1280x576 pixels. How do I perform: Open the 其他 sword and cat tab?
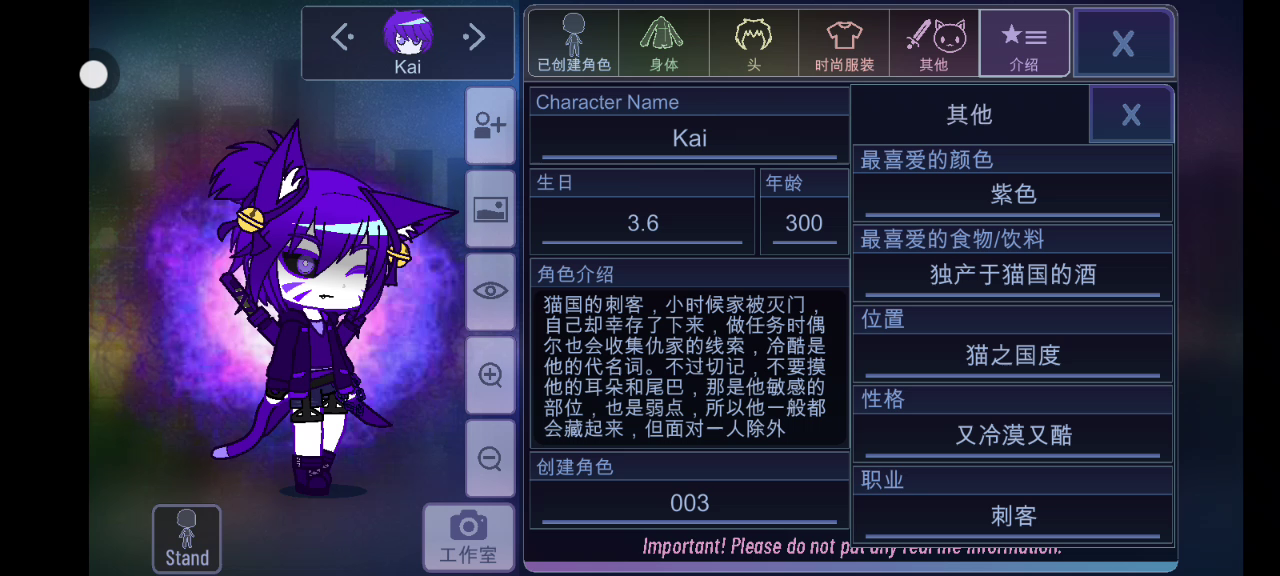[934, 43]
